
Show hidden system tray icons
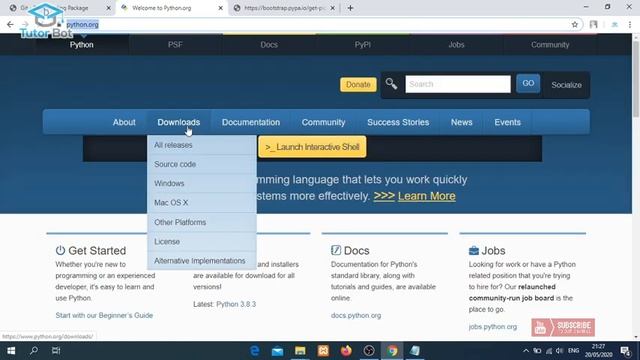(526, 351)
